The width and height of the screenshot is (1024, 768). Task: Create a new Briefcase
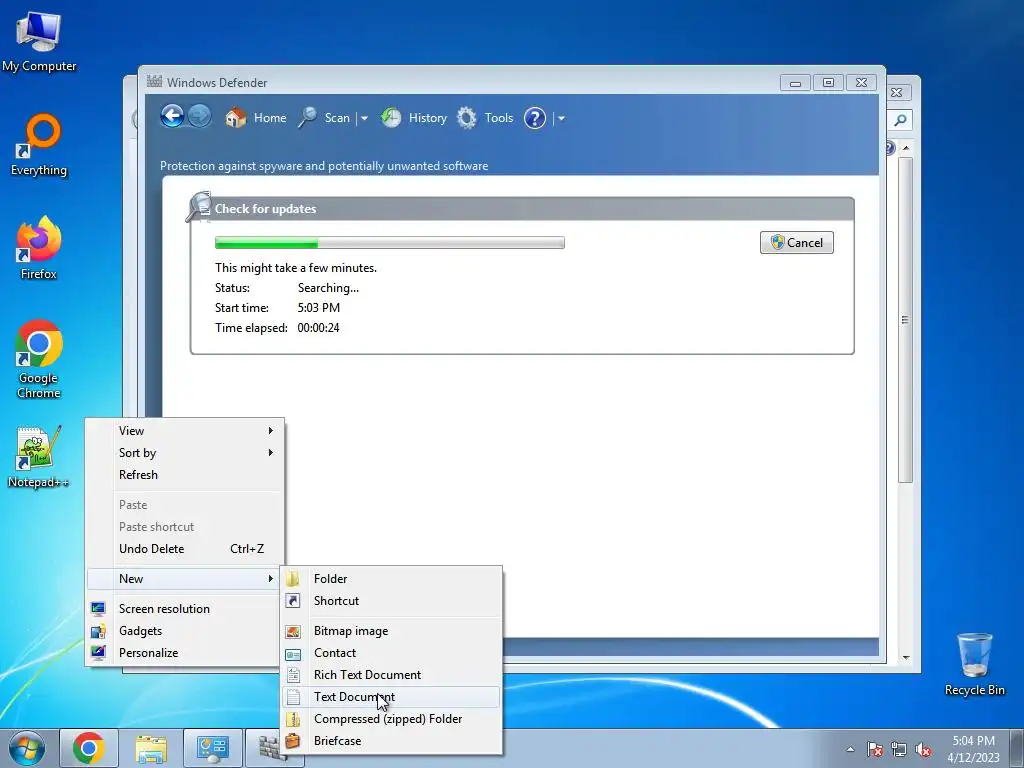point(391,741)
